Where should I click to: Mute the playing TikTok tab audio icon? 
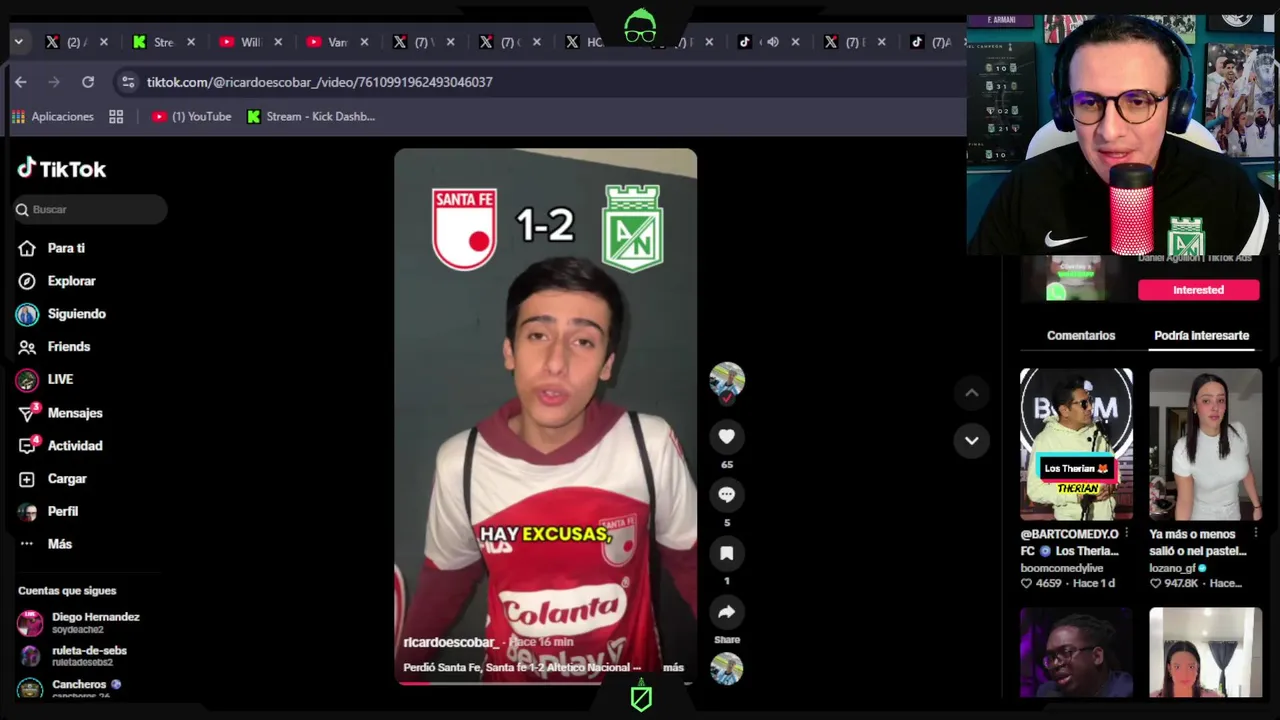pyautogui.click(x=772, y=42)
